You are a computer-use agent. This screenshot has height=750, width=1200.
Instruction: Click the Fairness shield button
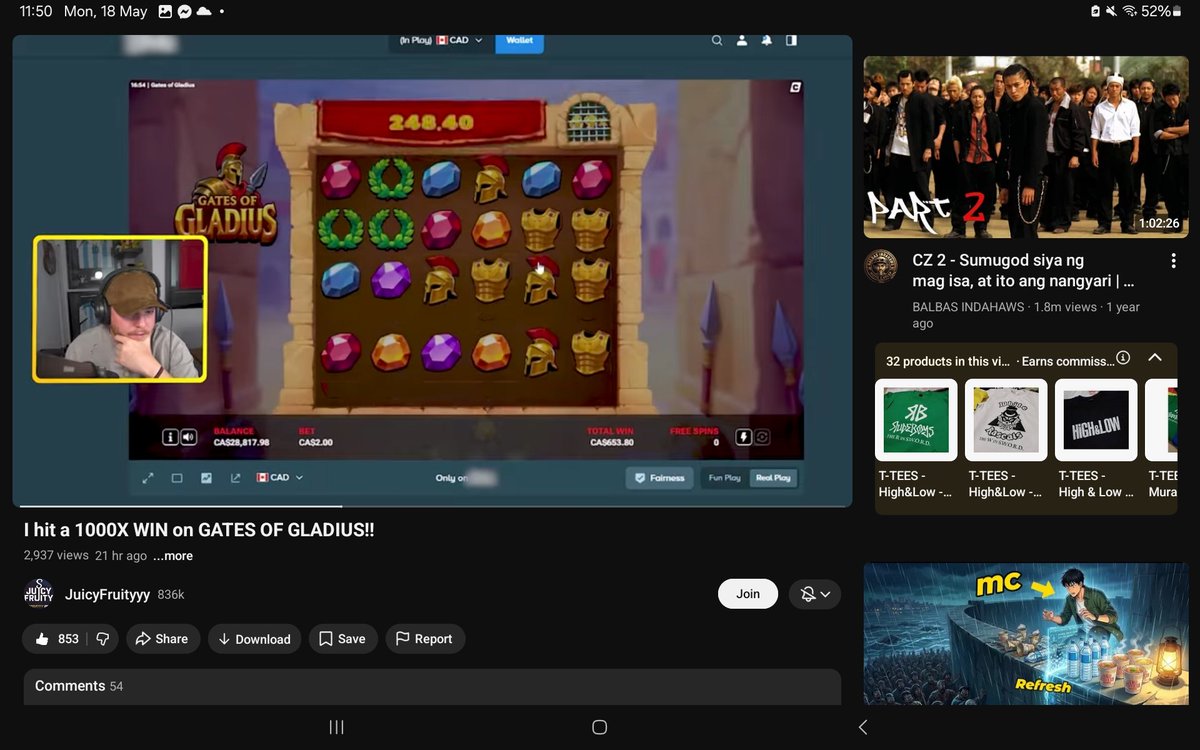point(659,478)
